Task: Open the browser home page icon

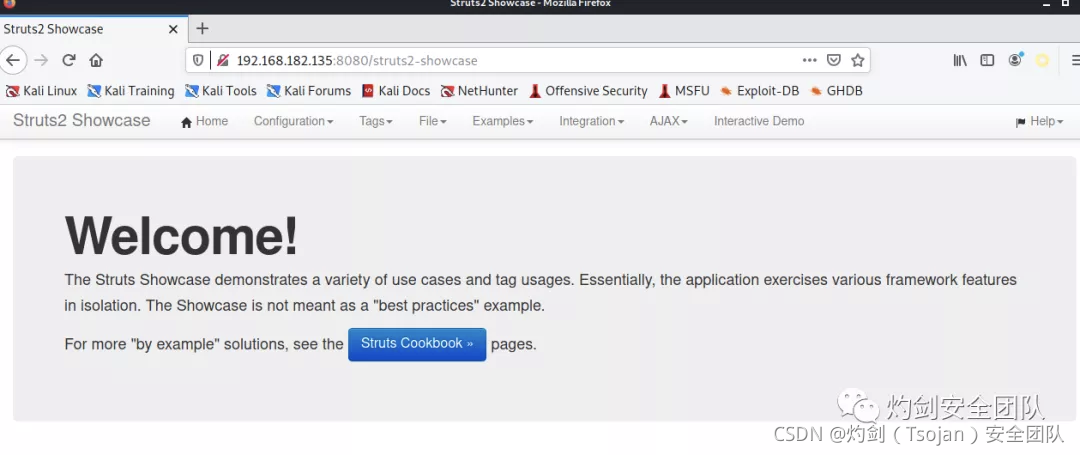Action: (96, 61)
